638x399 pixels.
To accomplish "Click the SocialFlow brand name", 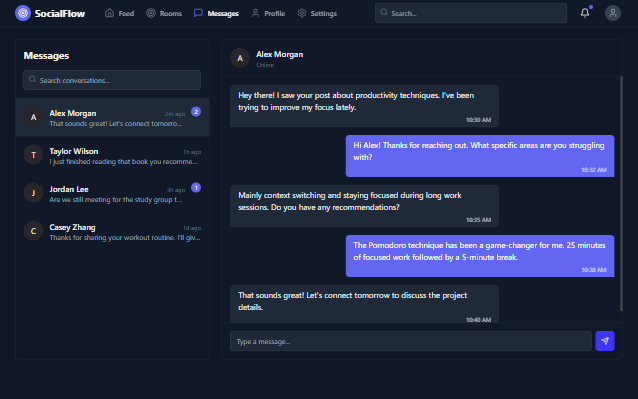I will (x=60, y=13).
